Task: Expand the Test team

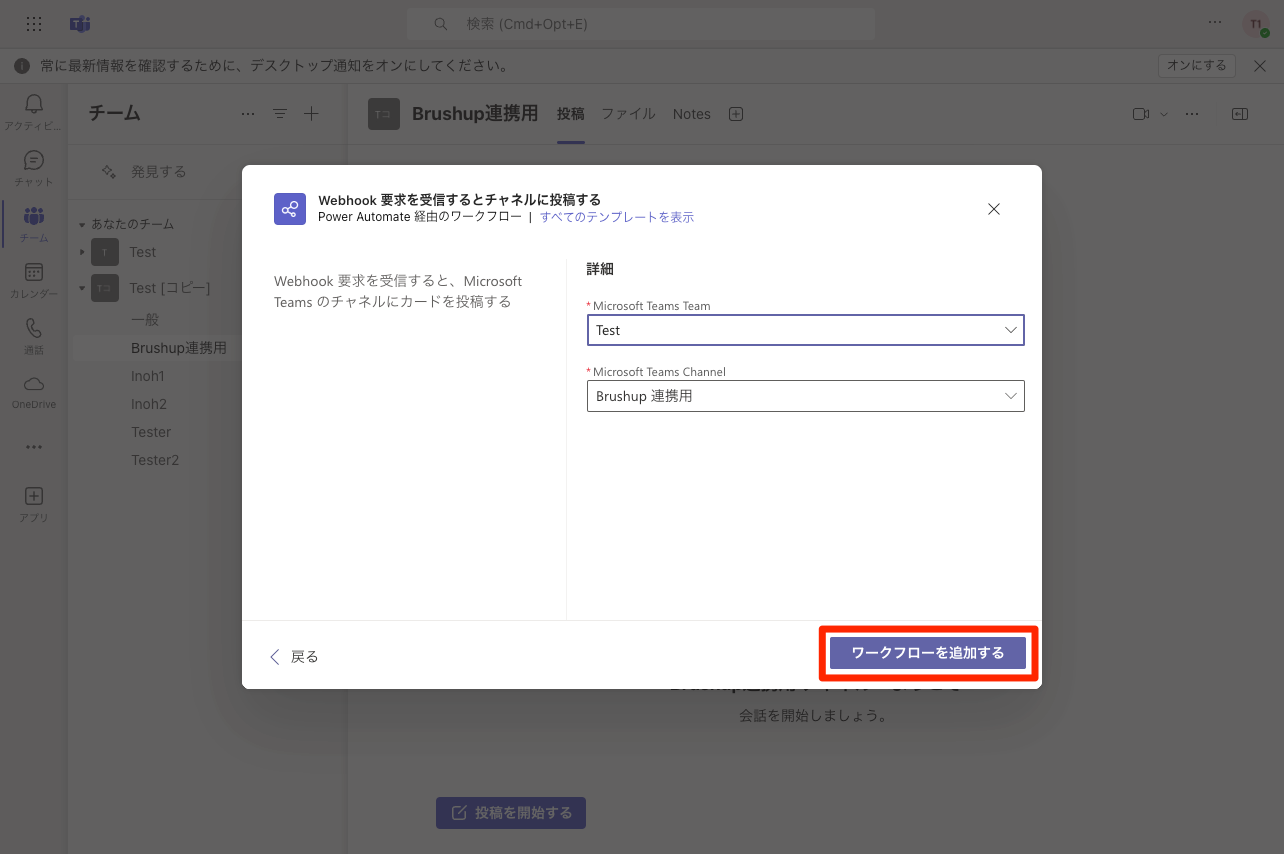Action: tap(82, 252)
